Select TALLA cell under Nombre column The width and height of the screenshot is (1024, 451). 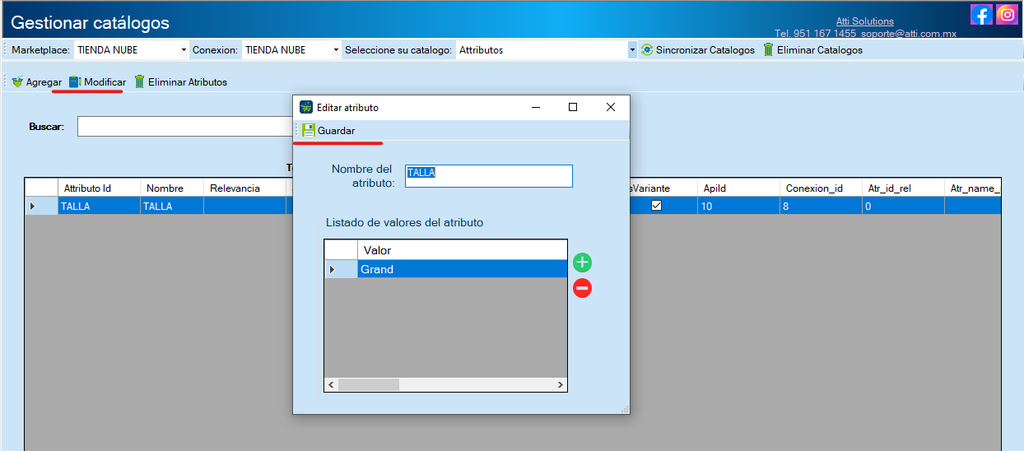pos(172,206)
